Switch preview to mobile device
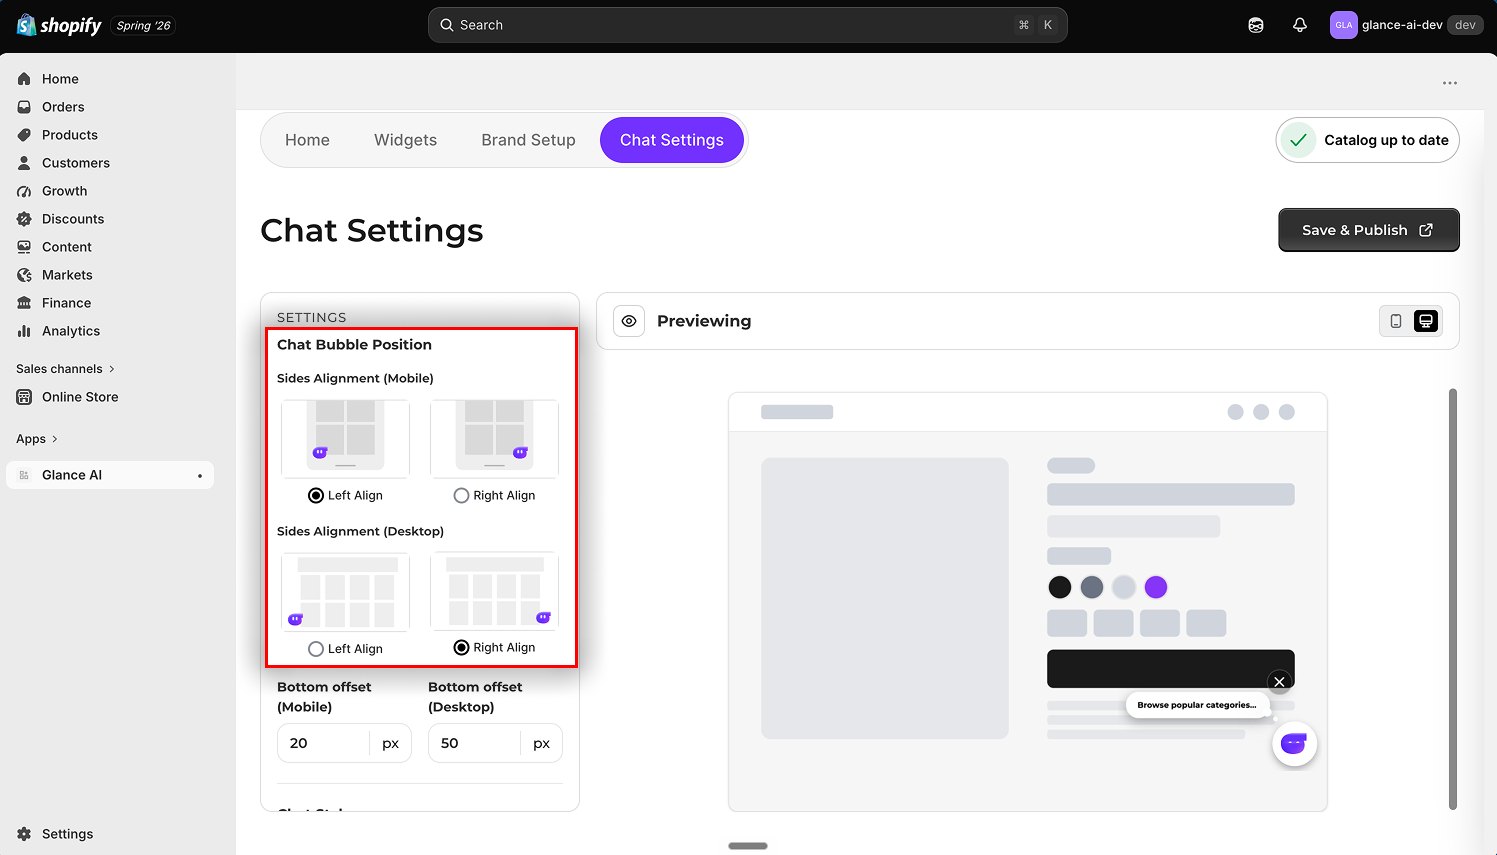This screenshot has height=855, width=1497. [x=1396, y=321]
